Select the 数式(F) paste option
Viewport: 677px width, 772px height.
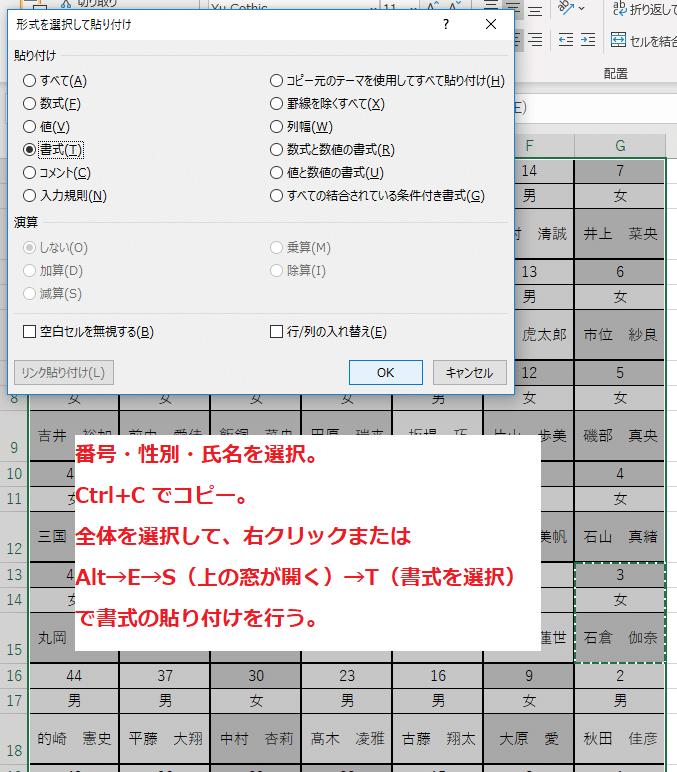click(x=52, y=104)
